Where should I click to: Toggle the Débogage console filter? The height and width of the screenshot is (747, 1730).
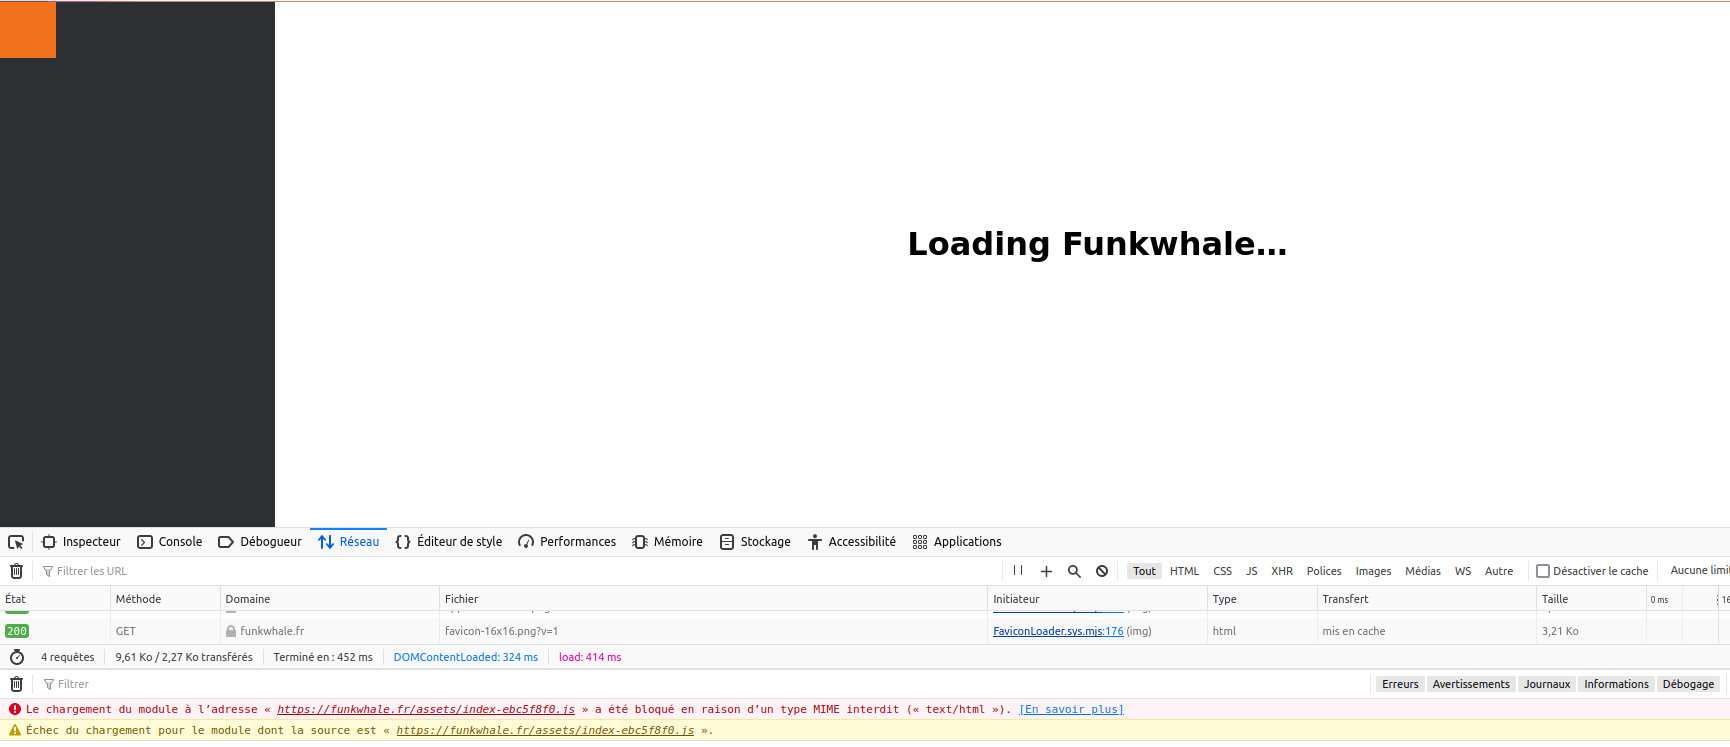coord(1688,684)
